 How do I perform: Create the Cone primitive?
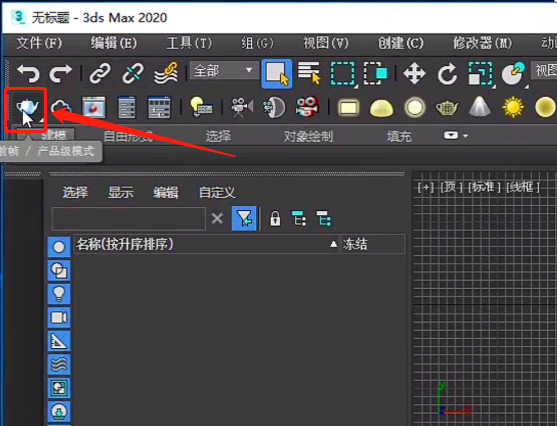480,106
